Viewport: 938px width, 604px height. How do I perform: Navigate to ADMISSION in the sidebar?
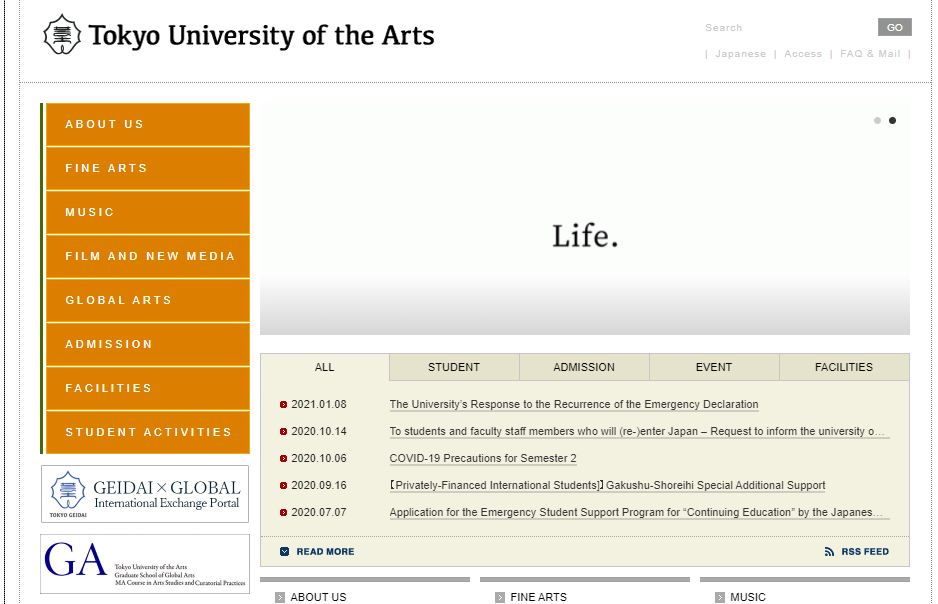(148, 344)
